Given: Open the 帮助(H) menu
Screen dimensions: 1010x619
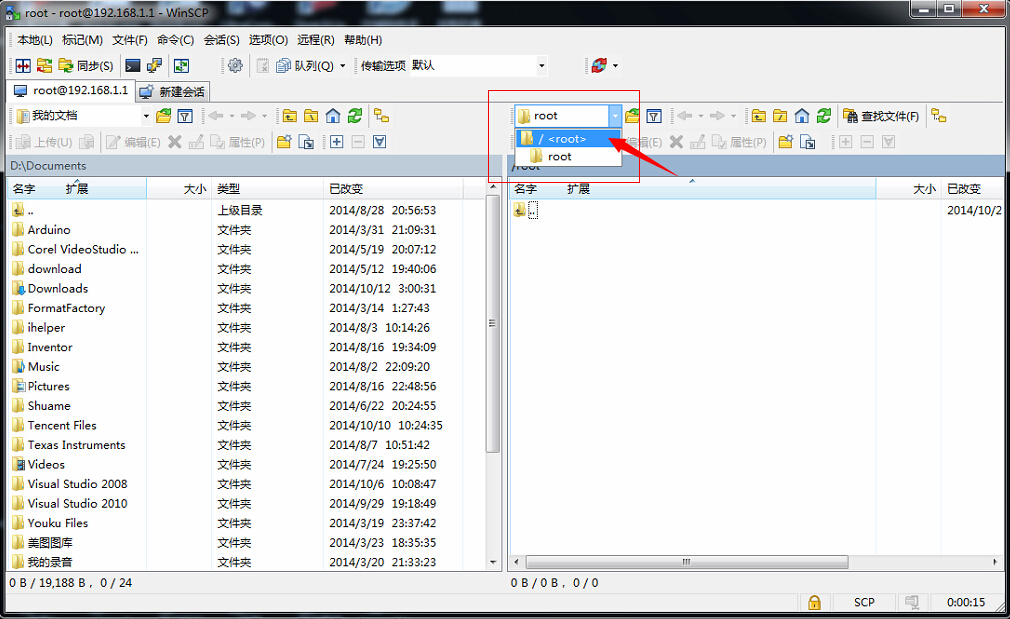Looking at the screenshot, I should click(363, 40).
